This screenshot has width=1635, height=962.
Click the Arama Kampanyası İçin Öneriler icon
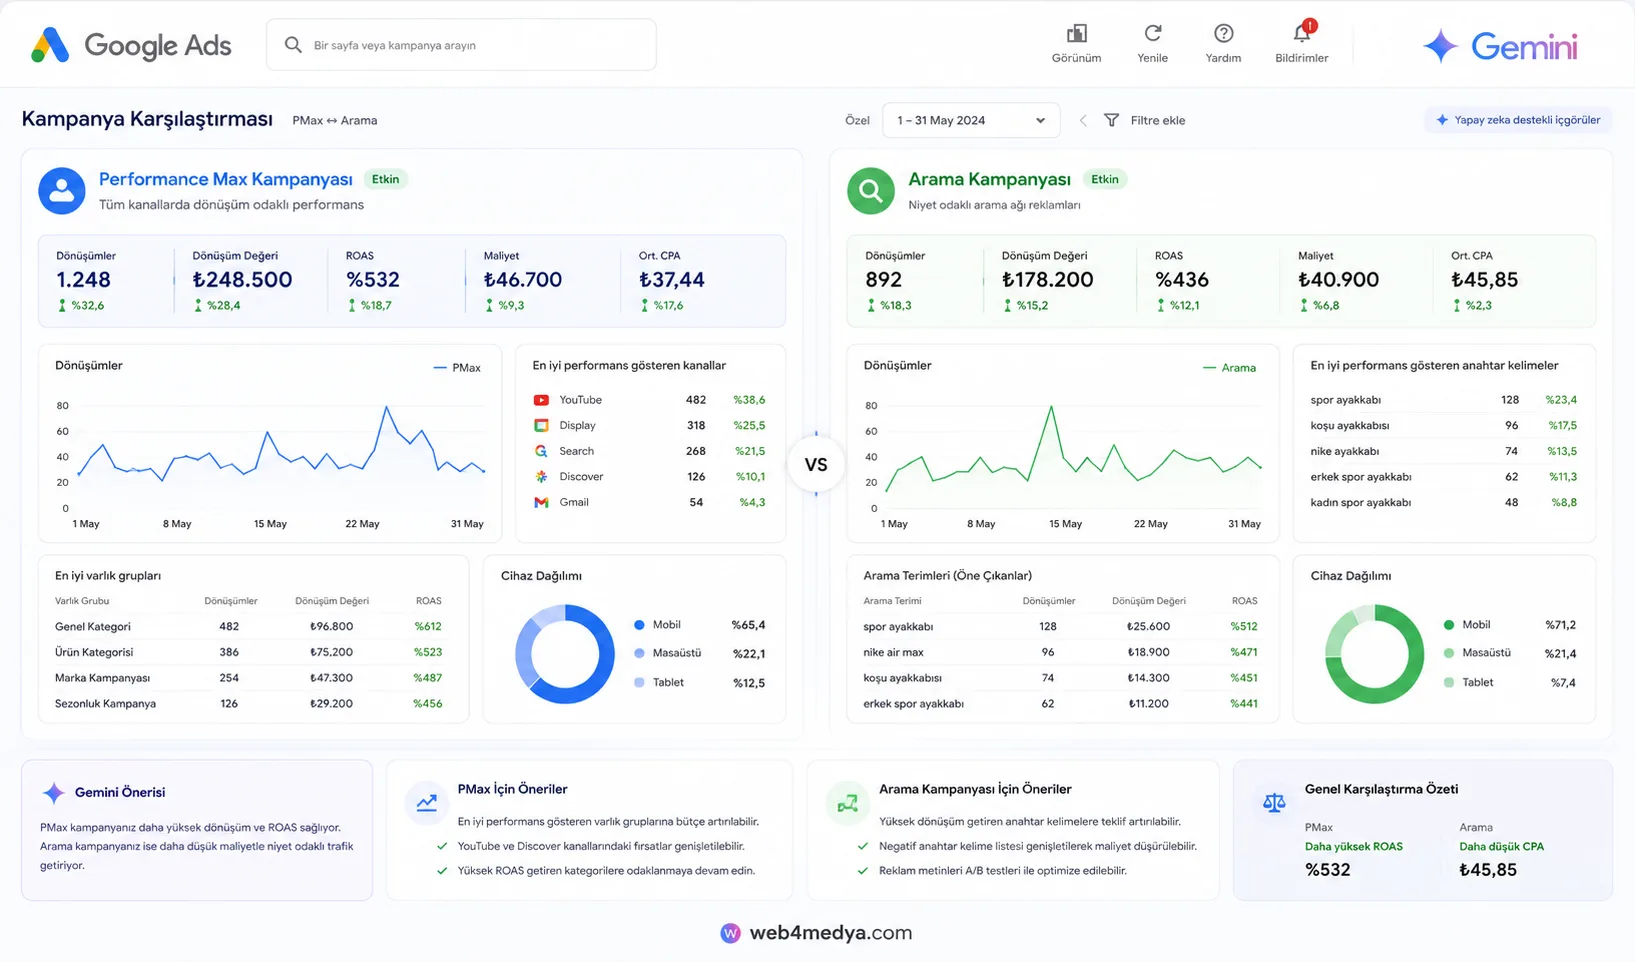point(848,803)
